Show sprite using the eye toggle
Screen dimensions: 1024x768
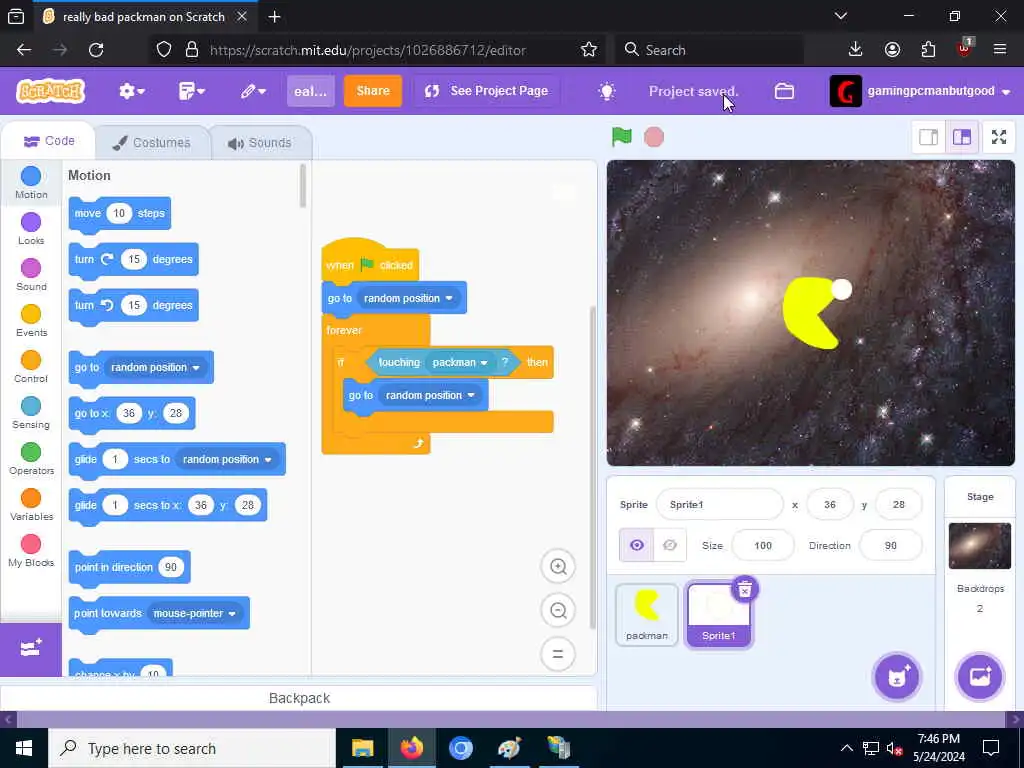pos(637,545)
